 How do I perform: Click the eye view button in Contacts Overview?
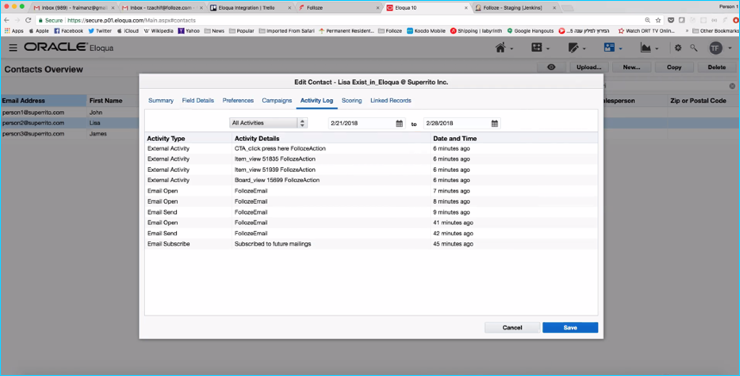551,67
